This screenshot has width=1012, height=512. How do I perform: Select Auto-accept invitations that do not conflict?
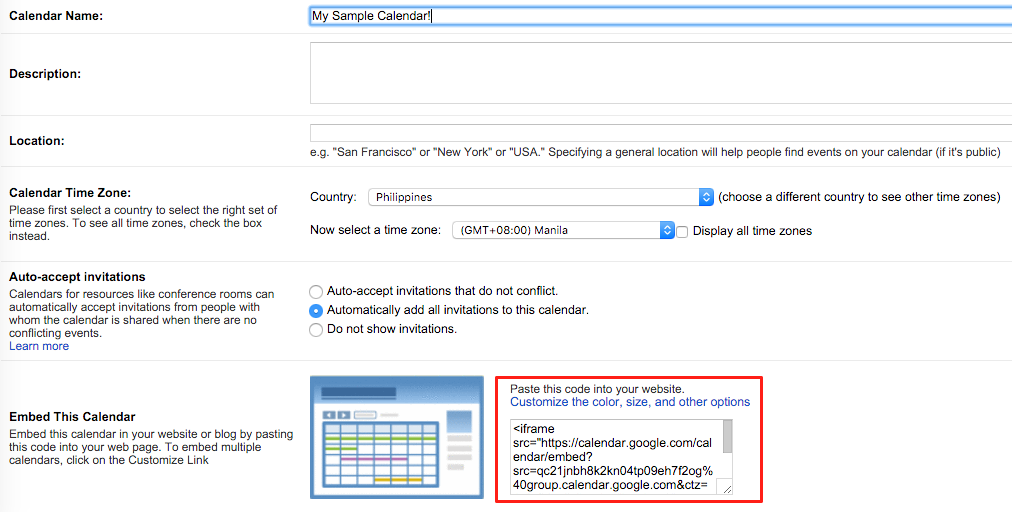316,291
